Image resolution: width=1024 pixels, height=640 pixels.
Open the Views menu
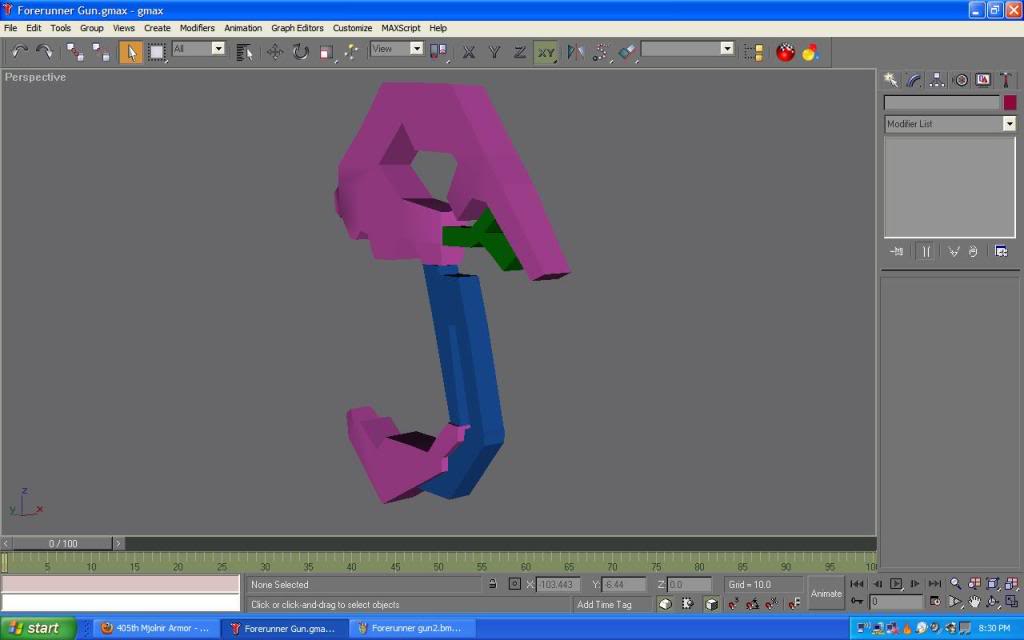[123, 28]
